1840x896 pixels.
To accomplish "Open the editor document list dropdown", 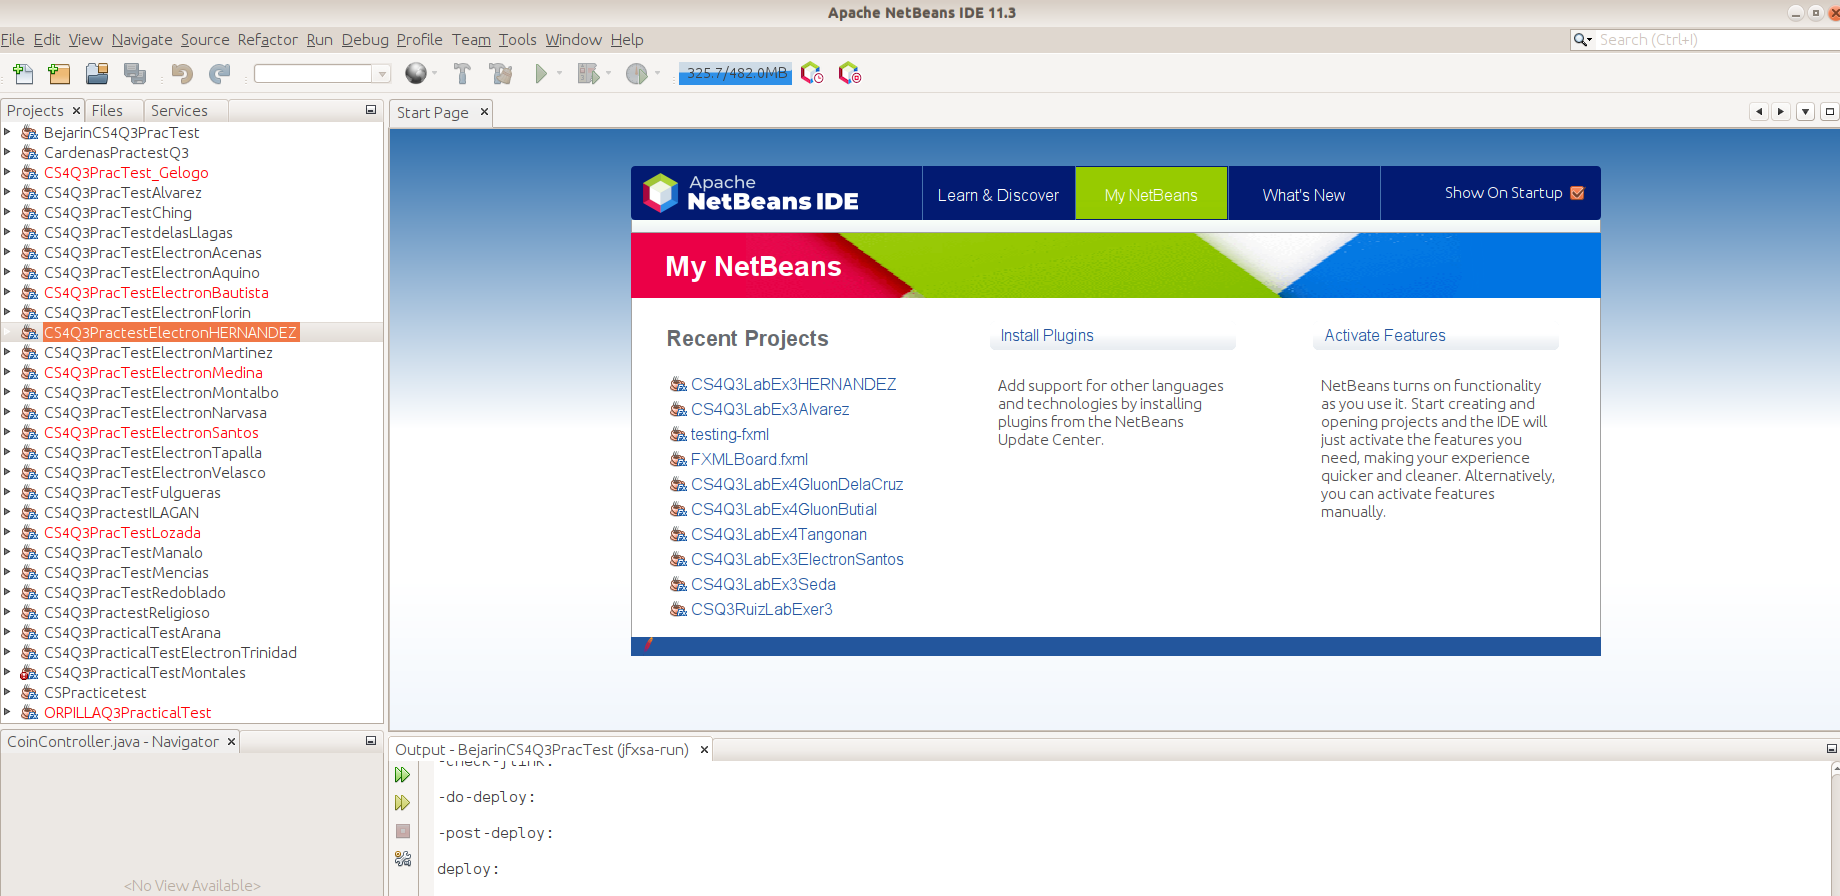I will [x=1805, y=112].
